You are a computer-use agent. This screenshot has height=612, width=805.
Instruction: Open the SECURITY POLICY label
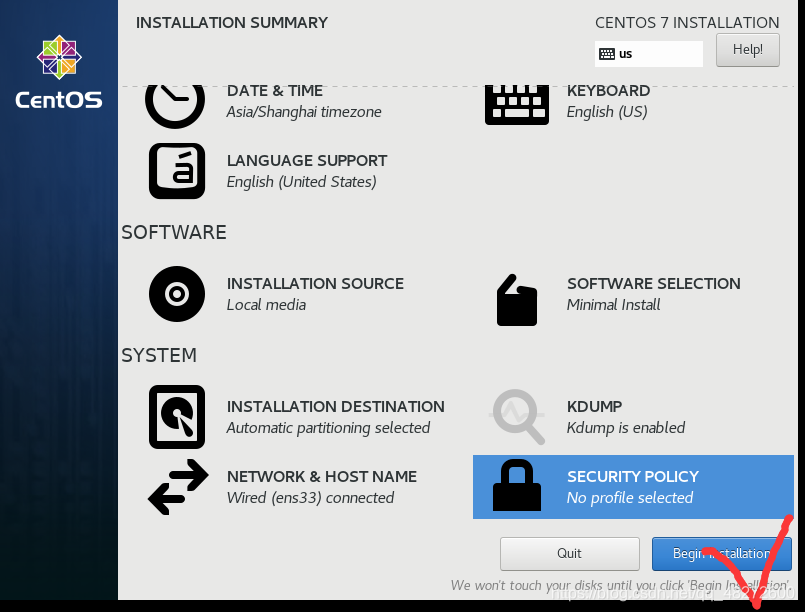coord(633,477)
